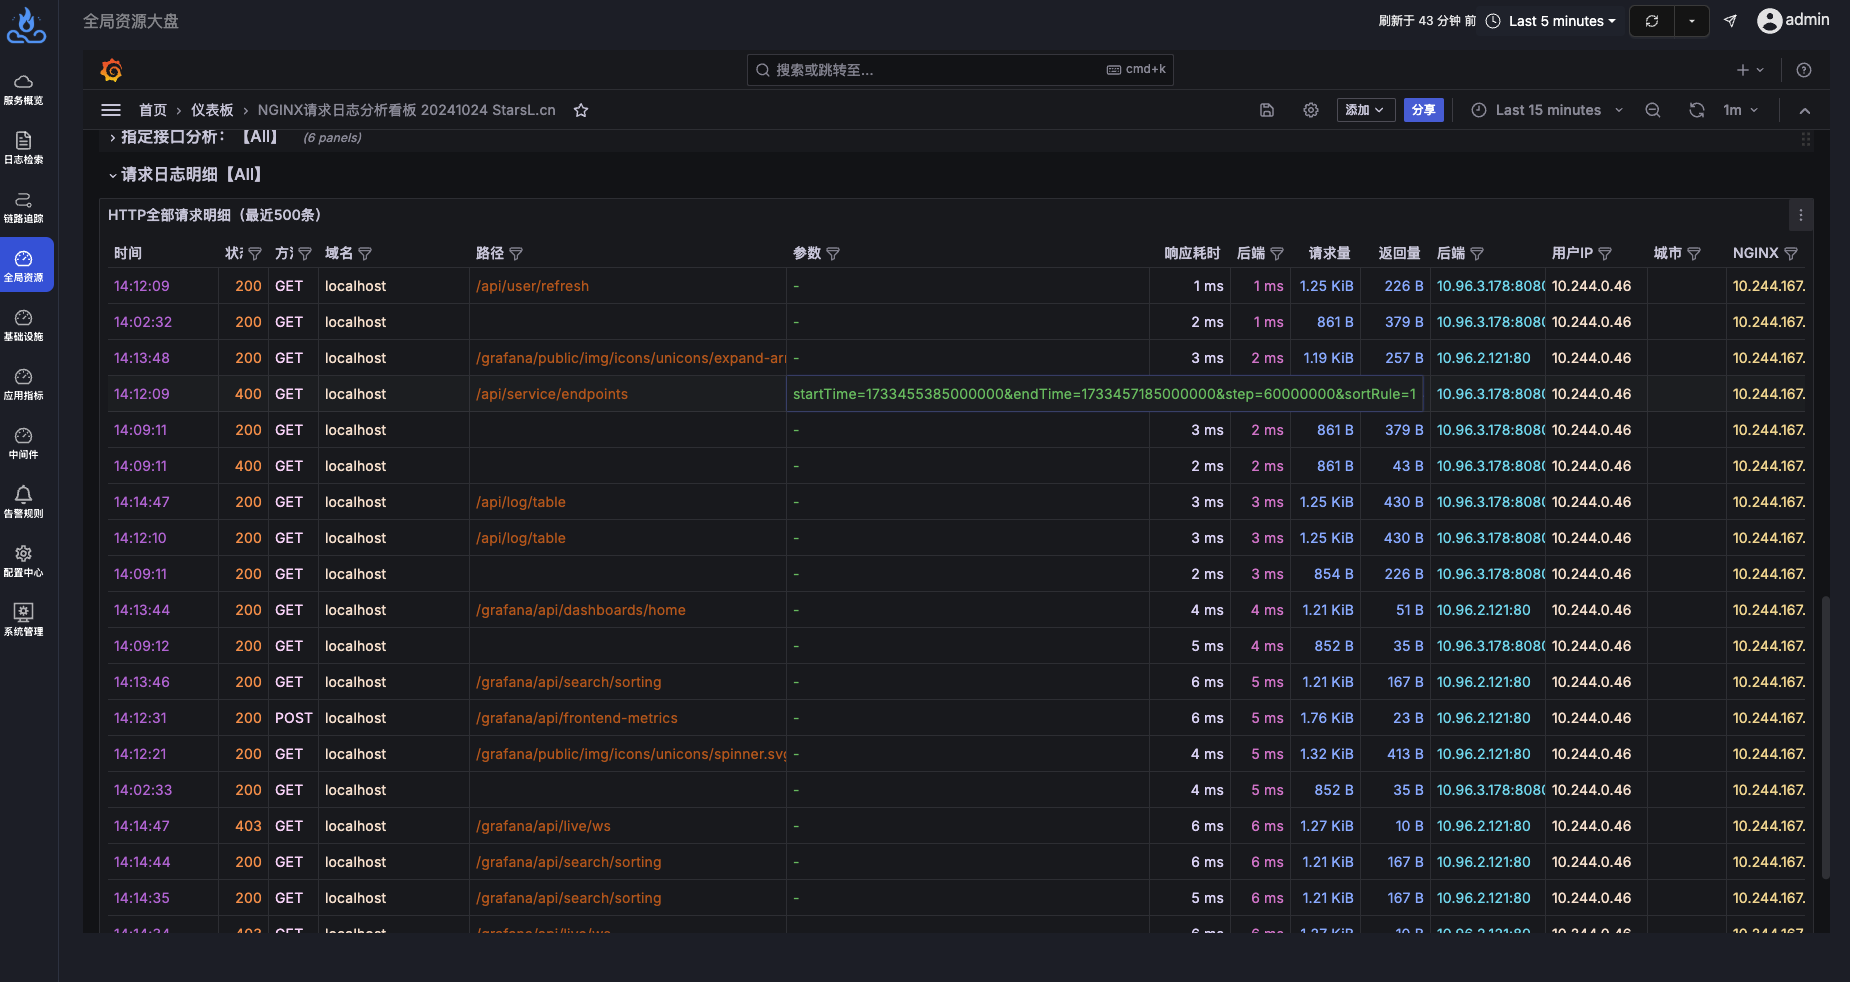
Task: Open the /api/log/table request link
Action: 520,501
